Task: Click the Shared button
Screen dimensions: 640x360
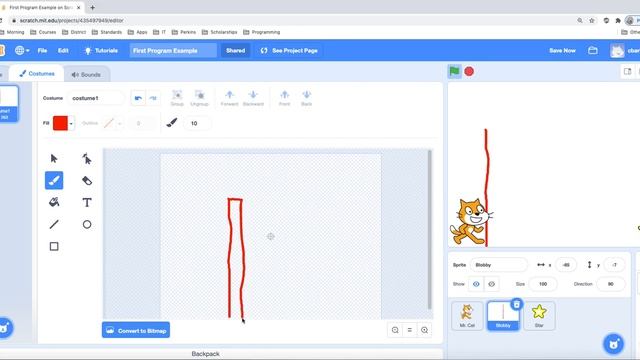Action: [236, 51]
